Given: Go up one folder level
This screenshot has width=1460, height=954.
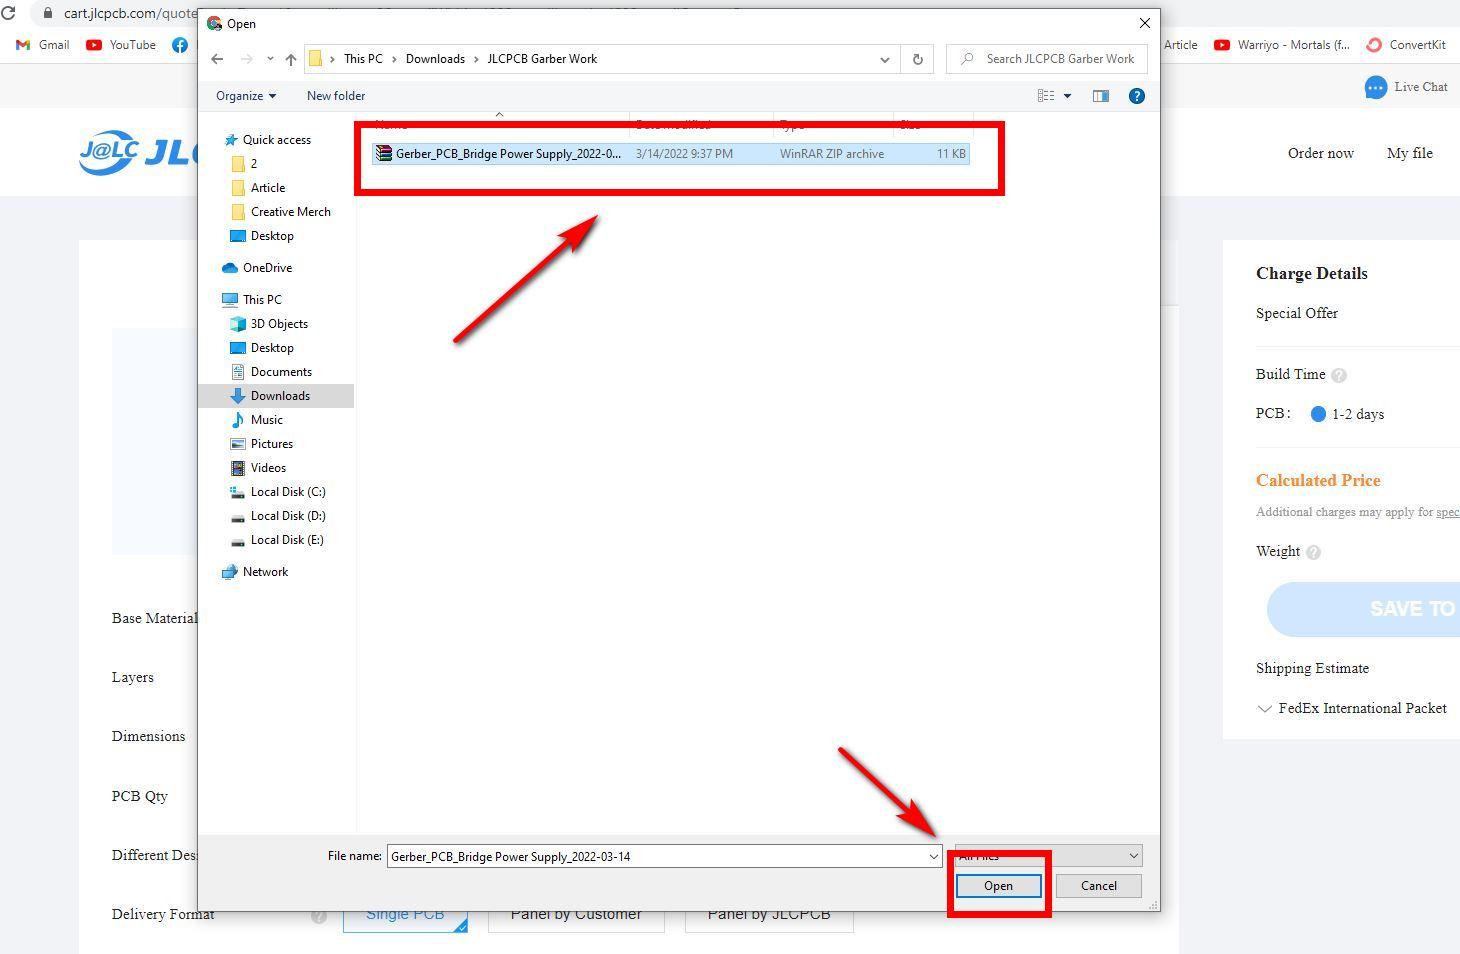Looking at the screenshot, I should pos(291,59).
